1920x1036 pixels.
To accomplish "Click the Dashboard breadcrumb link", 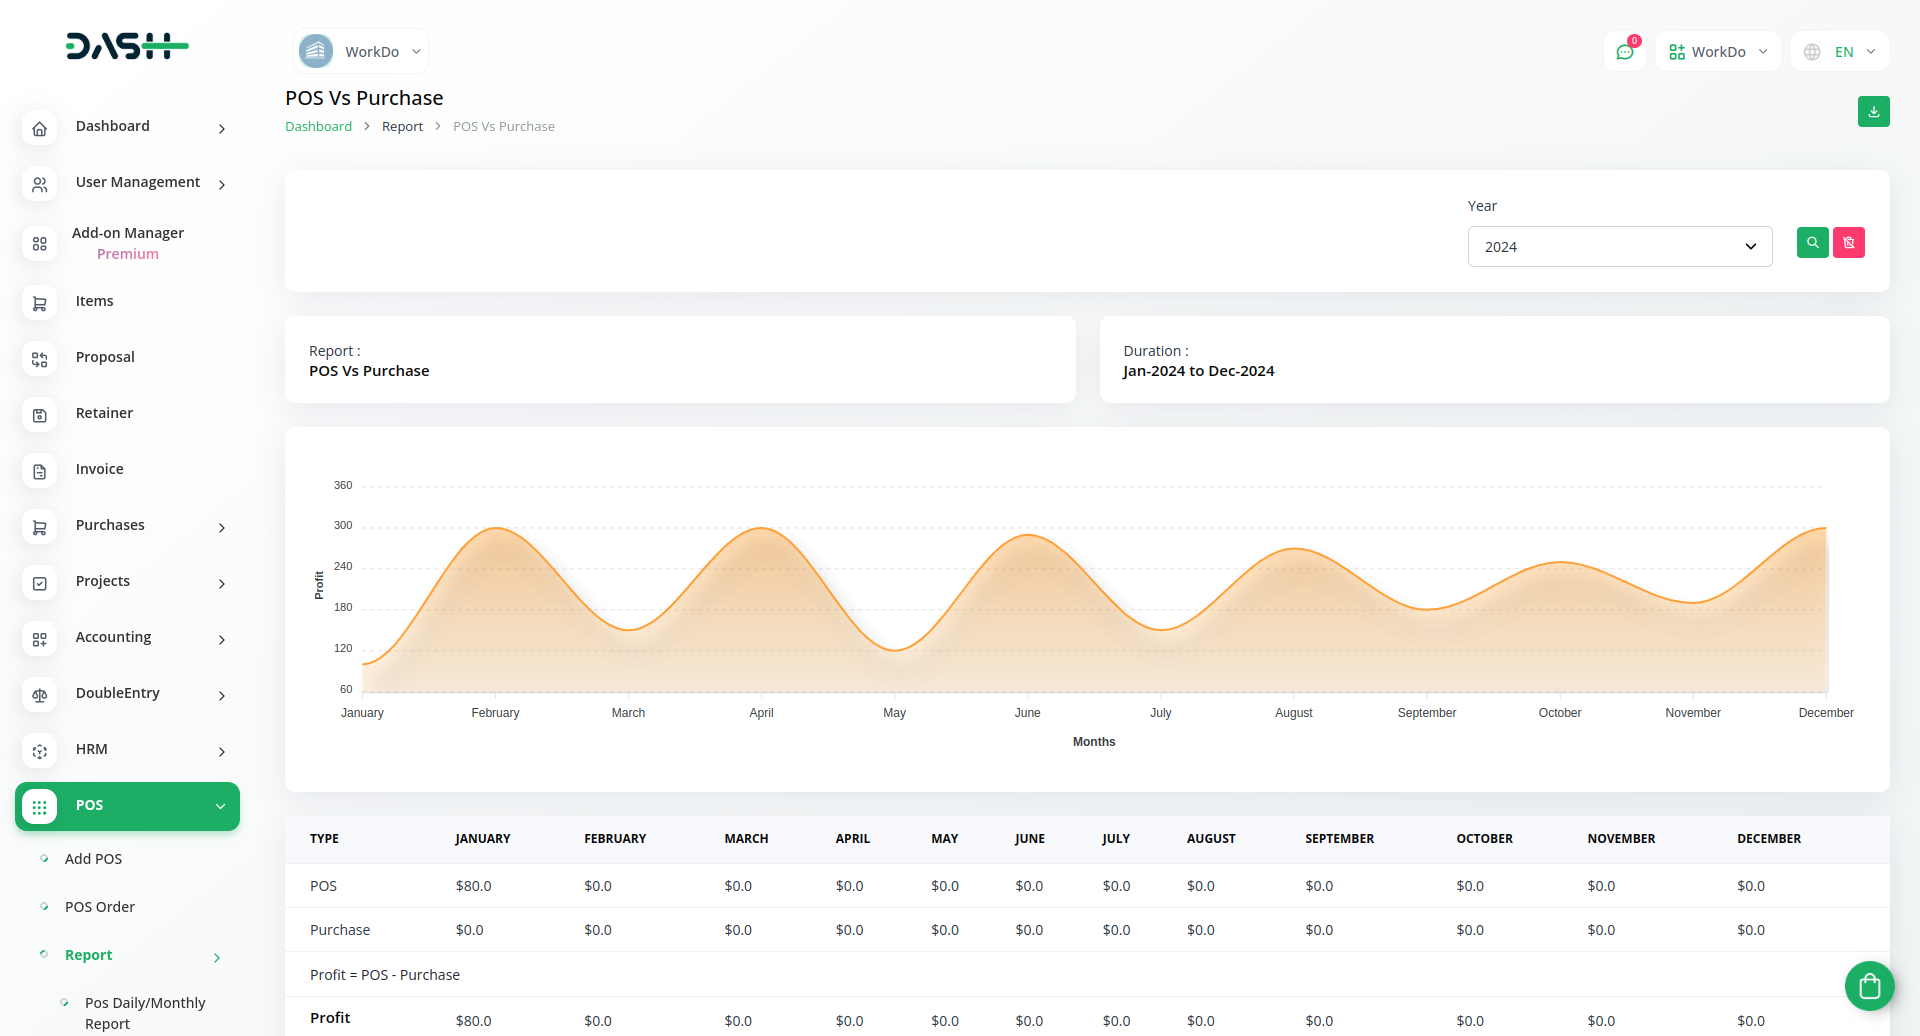I will coord(318,127).
